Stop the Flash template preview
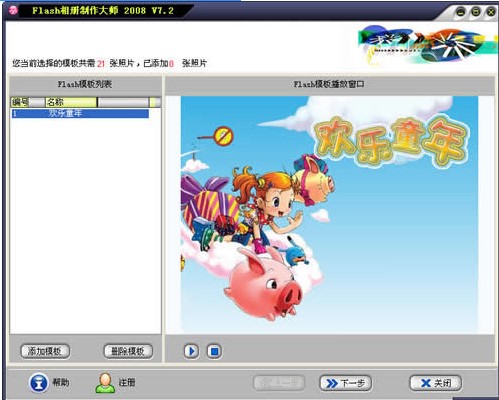The height and width of the screenshot is (400, 499). tap(214, 351)
